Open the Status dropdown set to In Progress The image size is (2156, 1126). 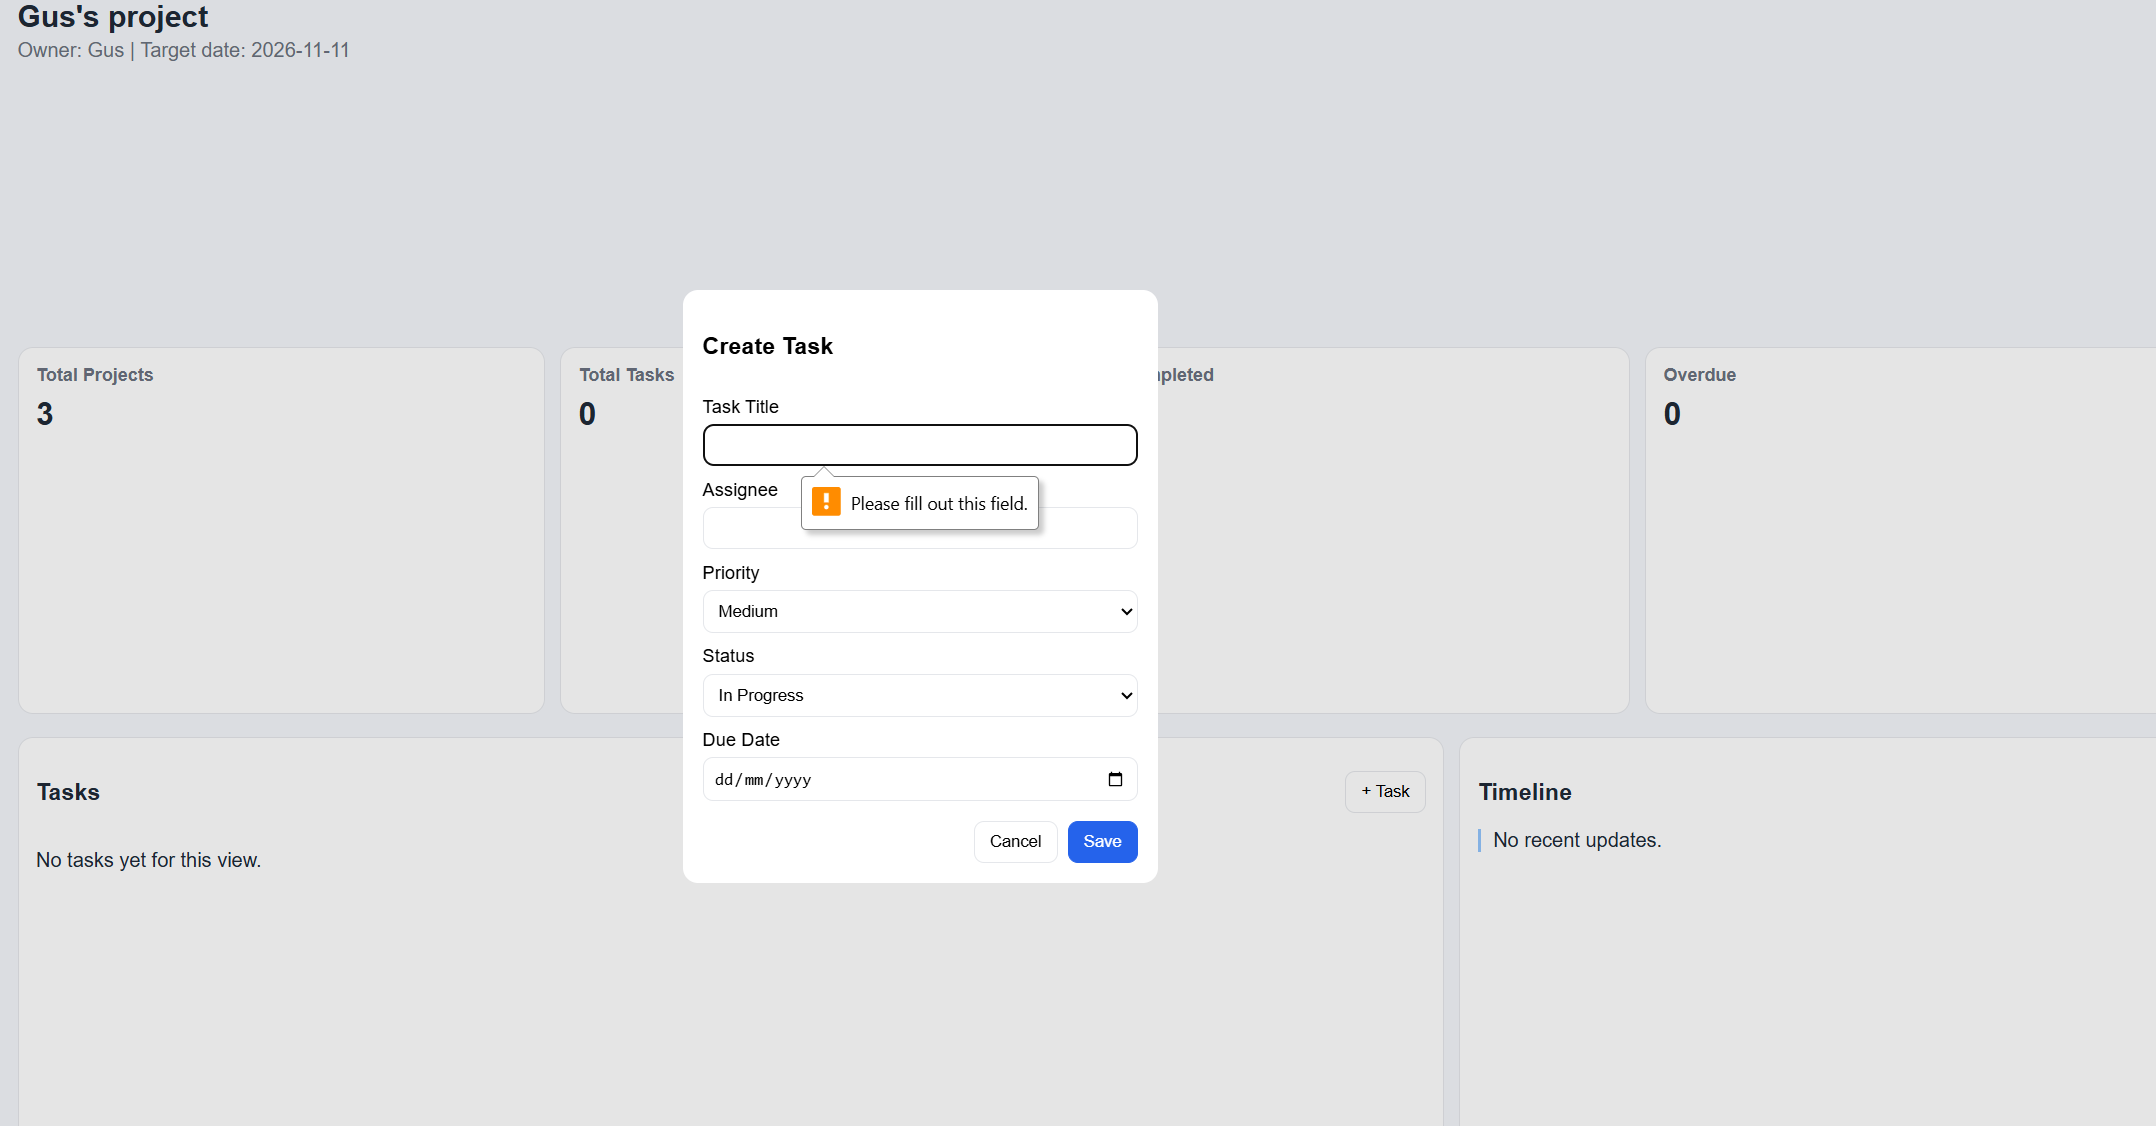920,695
